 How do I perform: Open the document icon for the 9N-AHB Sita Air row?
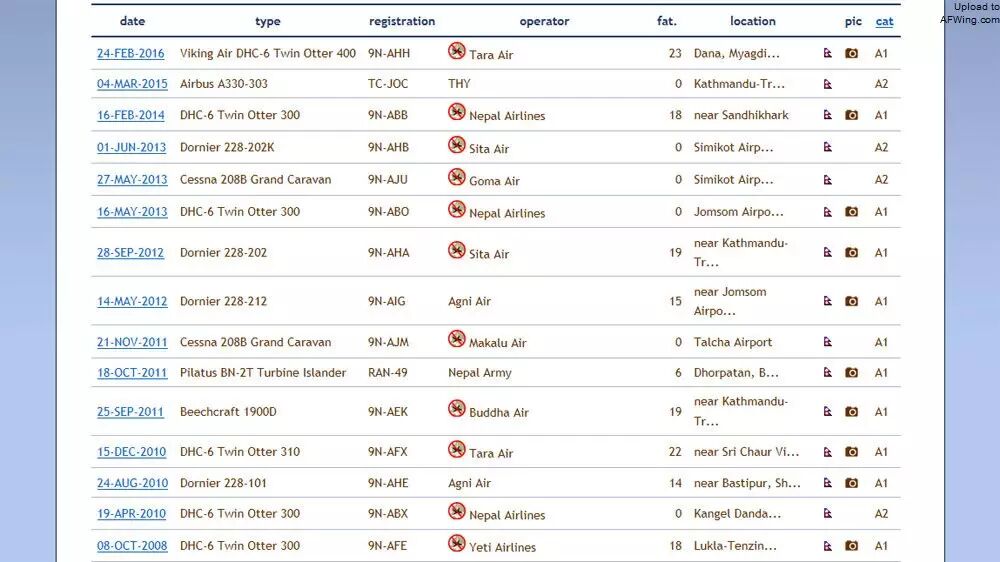(x=827, y=147)
